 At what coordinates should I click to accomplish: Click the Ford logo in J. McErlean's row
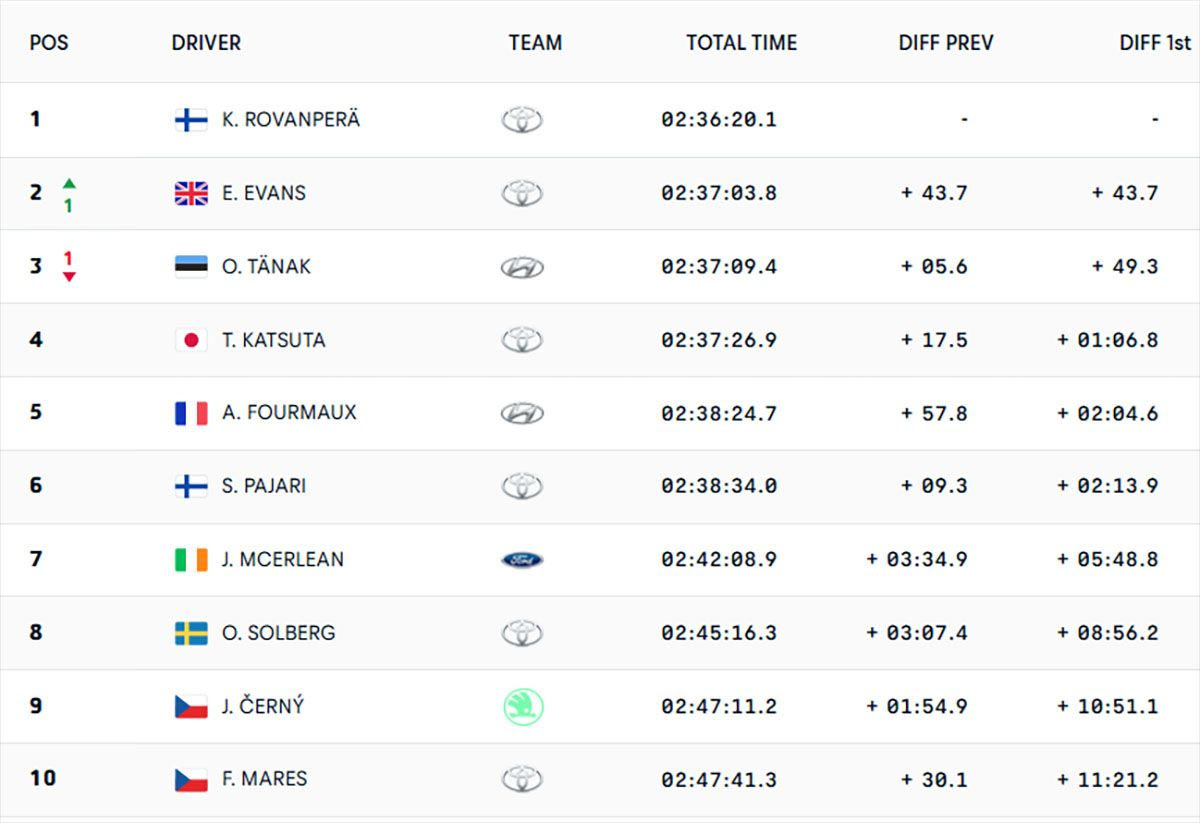(522, 560)
